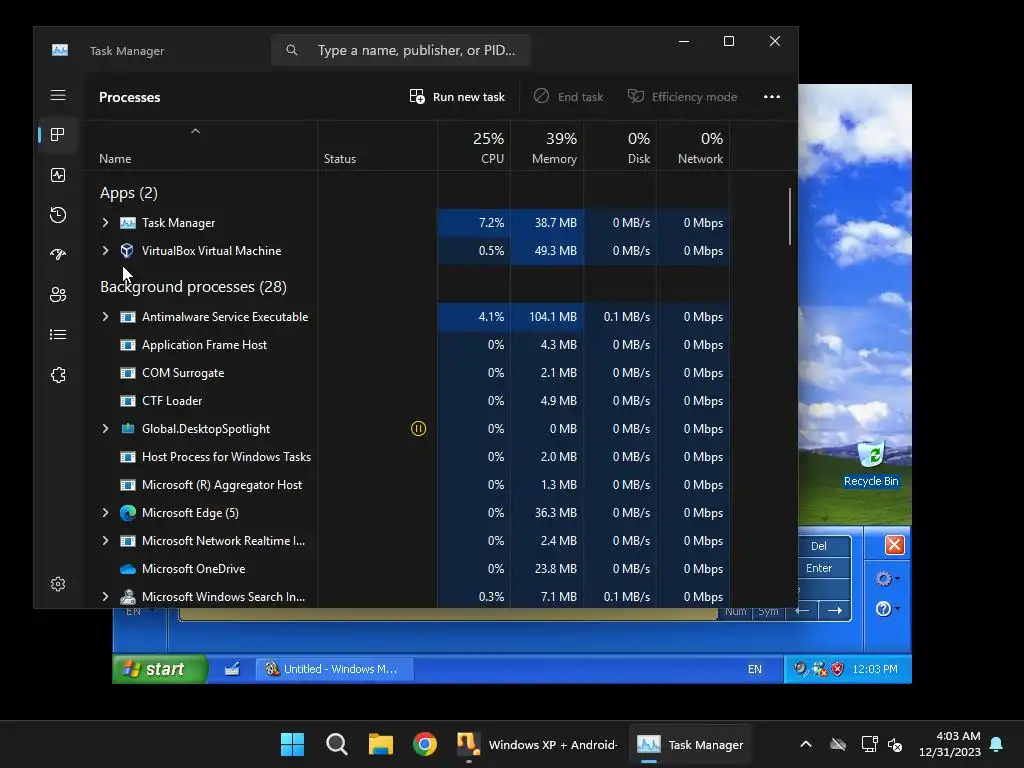
Task: Click the VirtualBox Virtual Machine process icon
Action: click(127, 251)
